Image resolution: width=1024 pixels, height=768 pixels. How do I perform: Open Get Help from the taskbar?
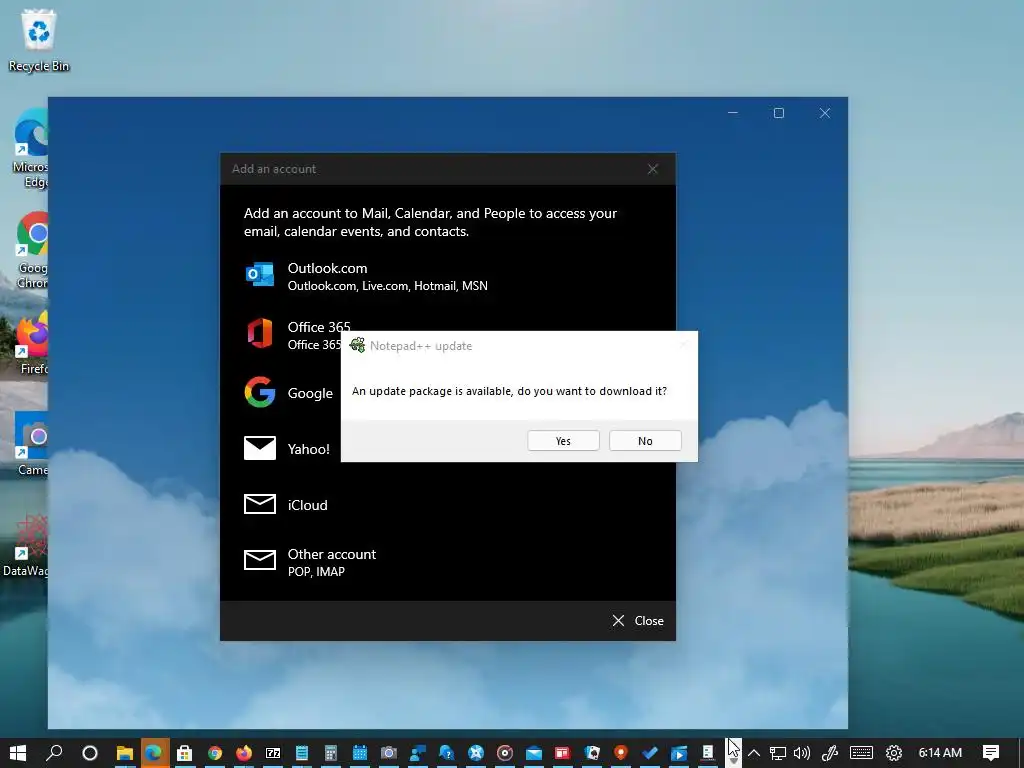click(447, 753)
